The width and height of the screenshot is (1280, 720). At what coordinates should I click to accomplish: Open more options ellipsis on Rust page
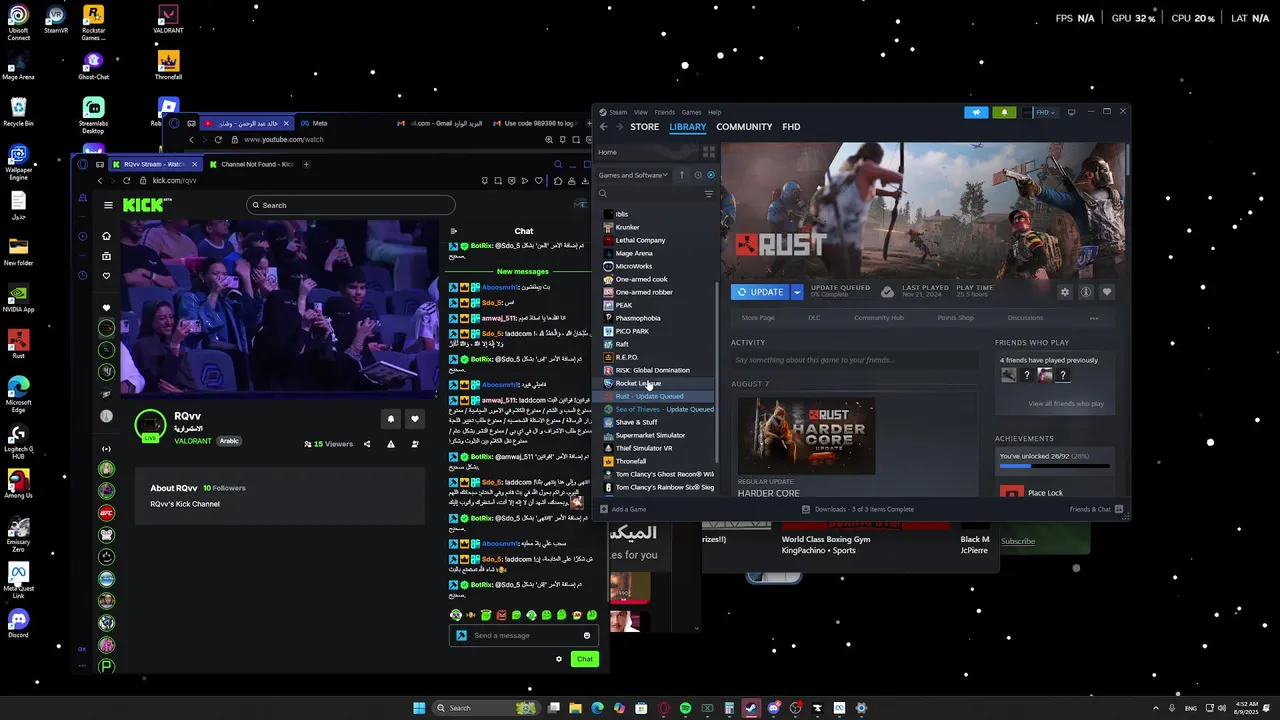pos(1094,318)
